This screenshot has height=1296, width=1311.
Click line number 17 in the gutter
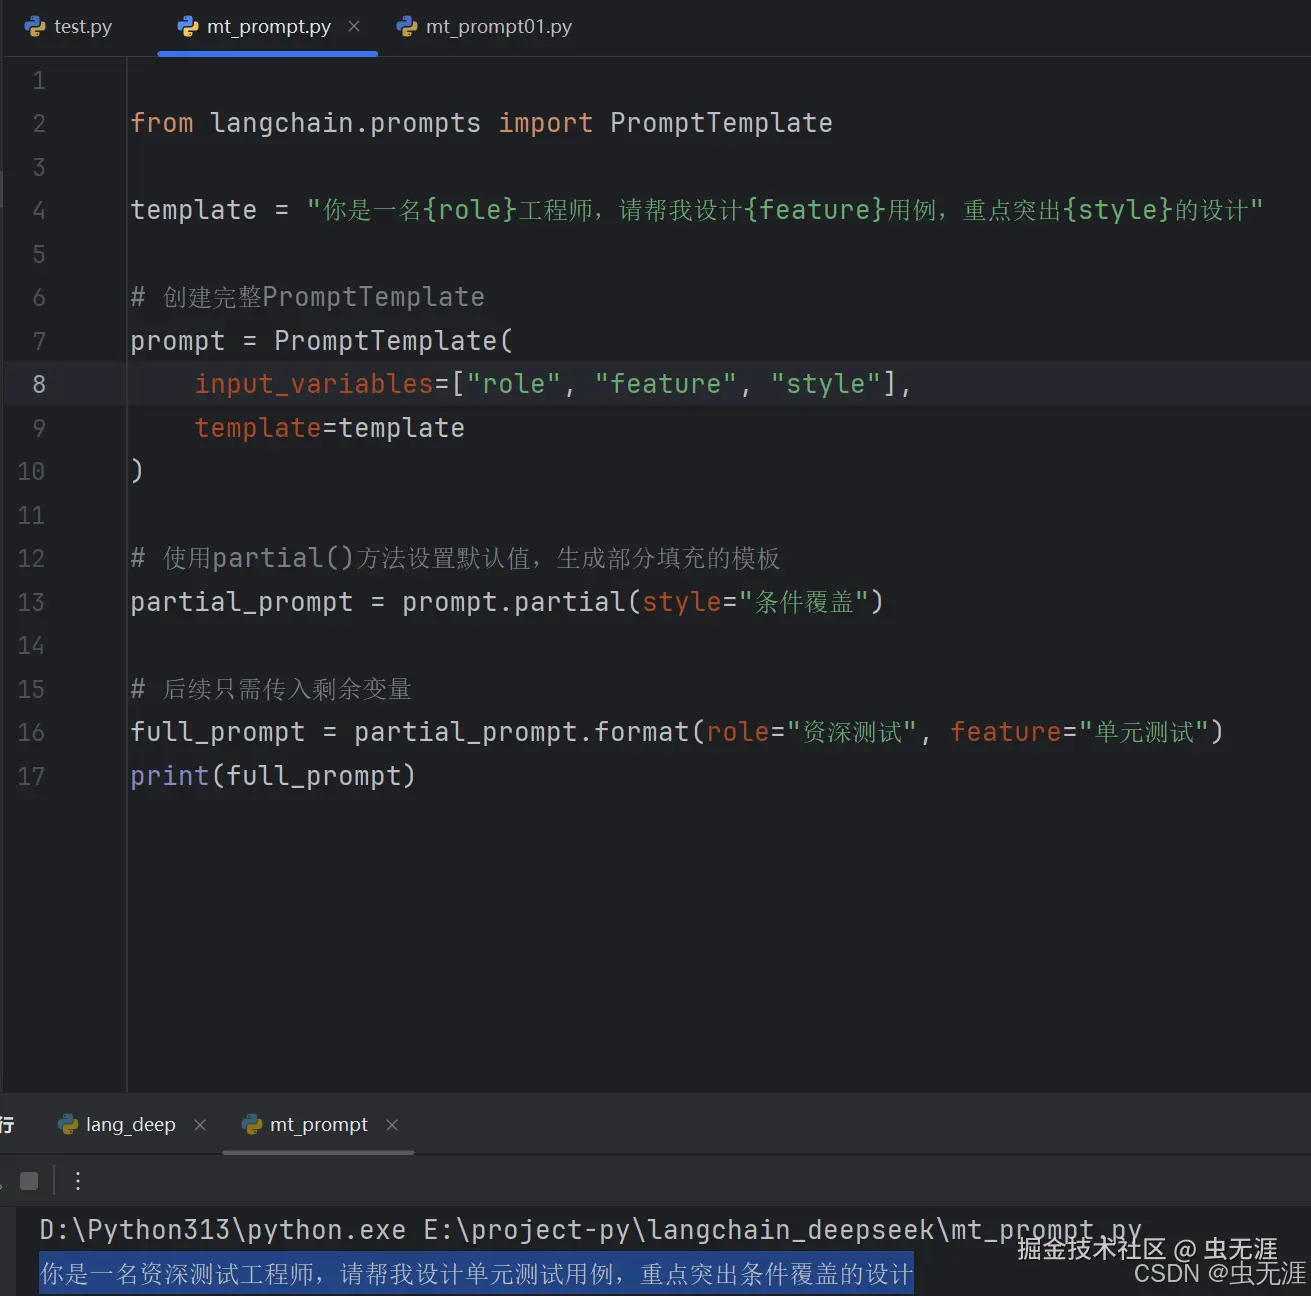tap(31, 776)
